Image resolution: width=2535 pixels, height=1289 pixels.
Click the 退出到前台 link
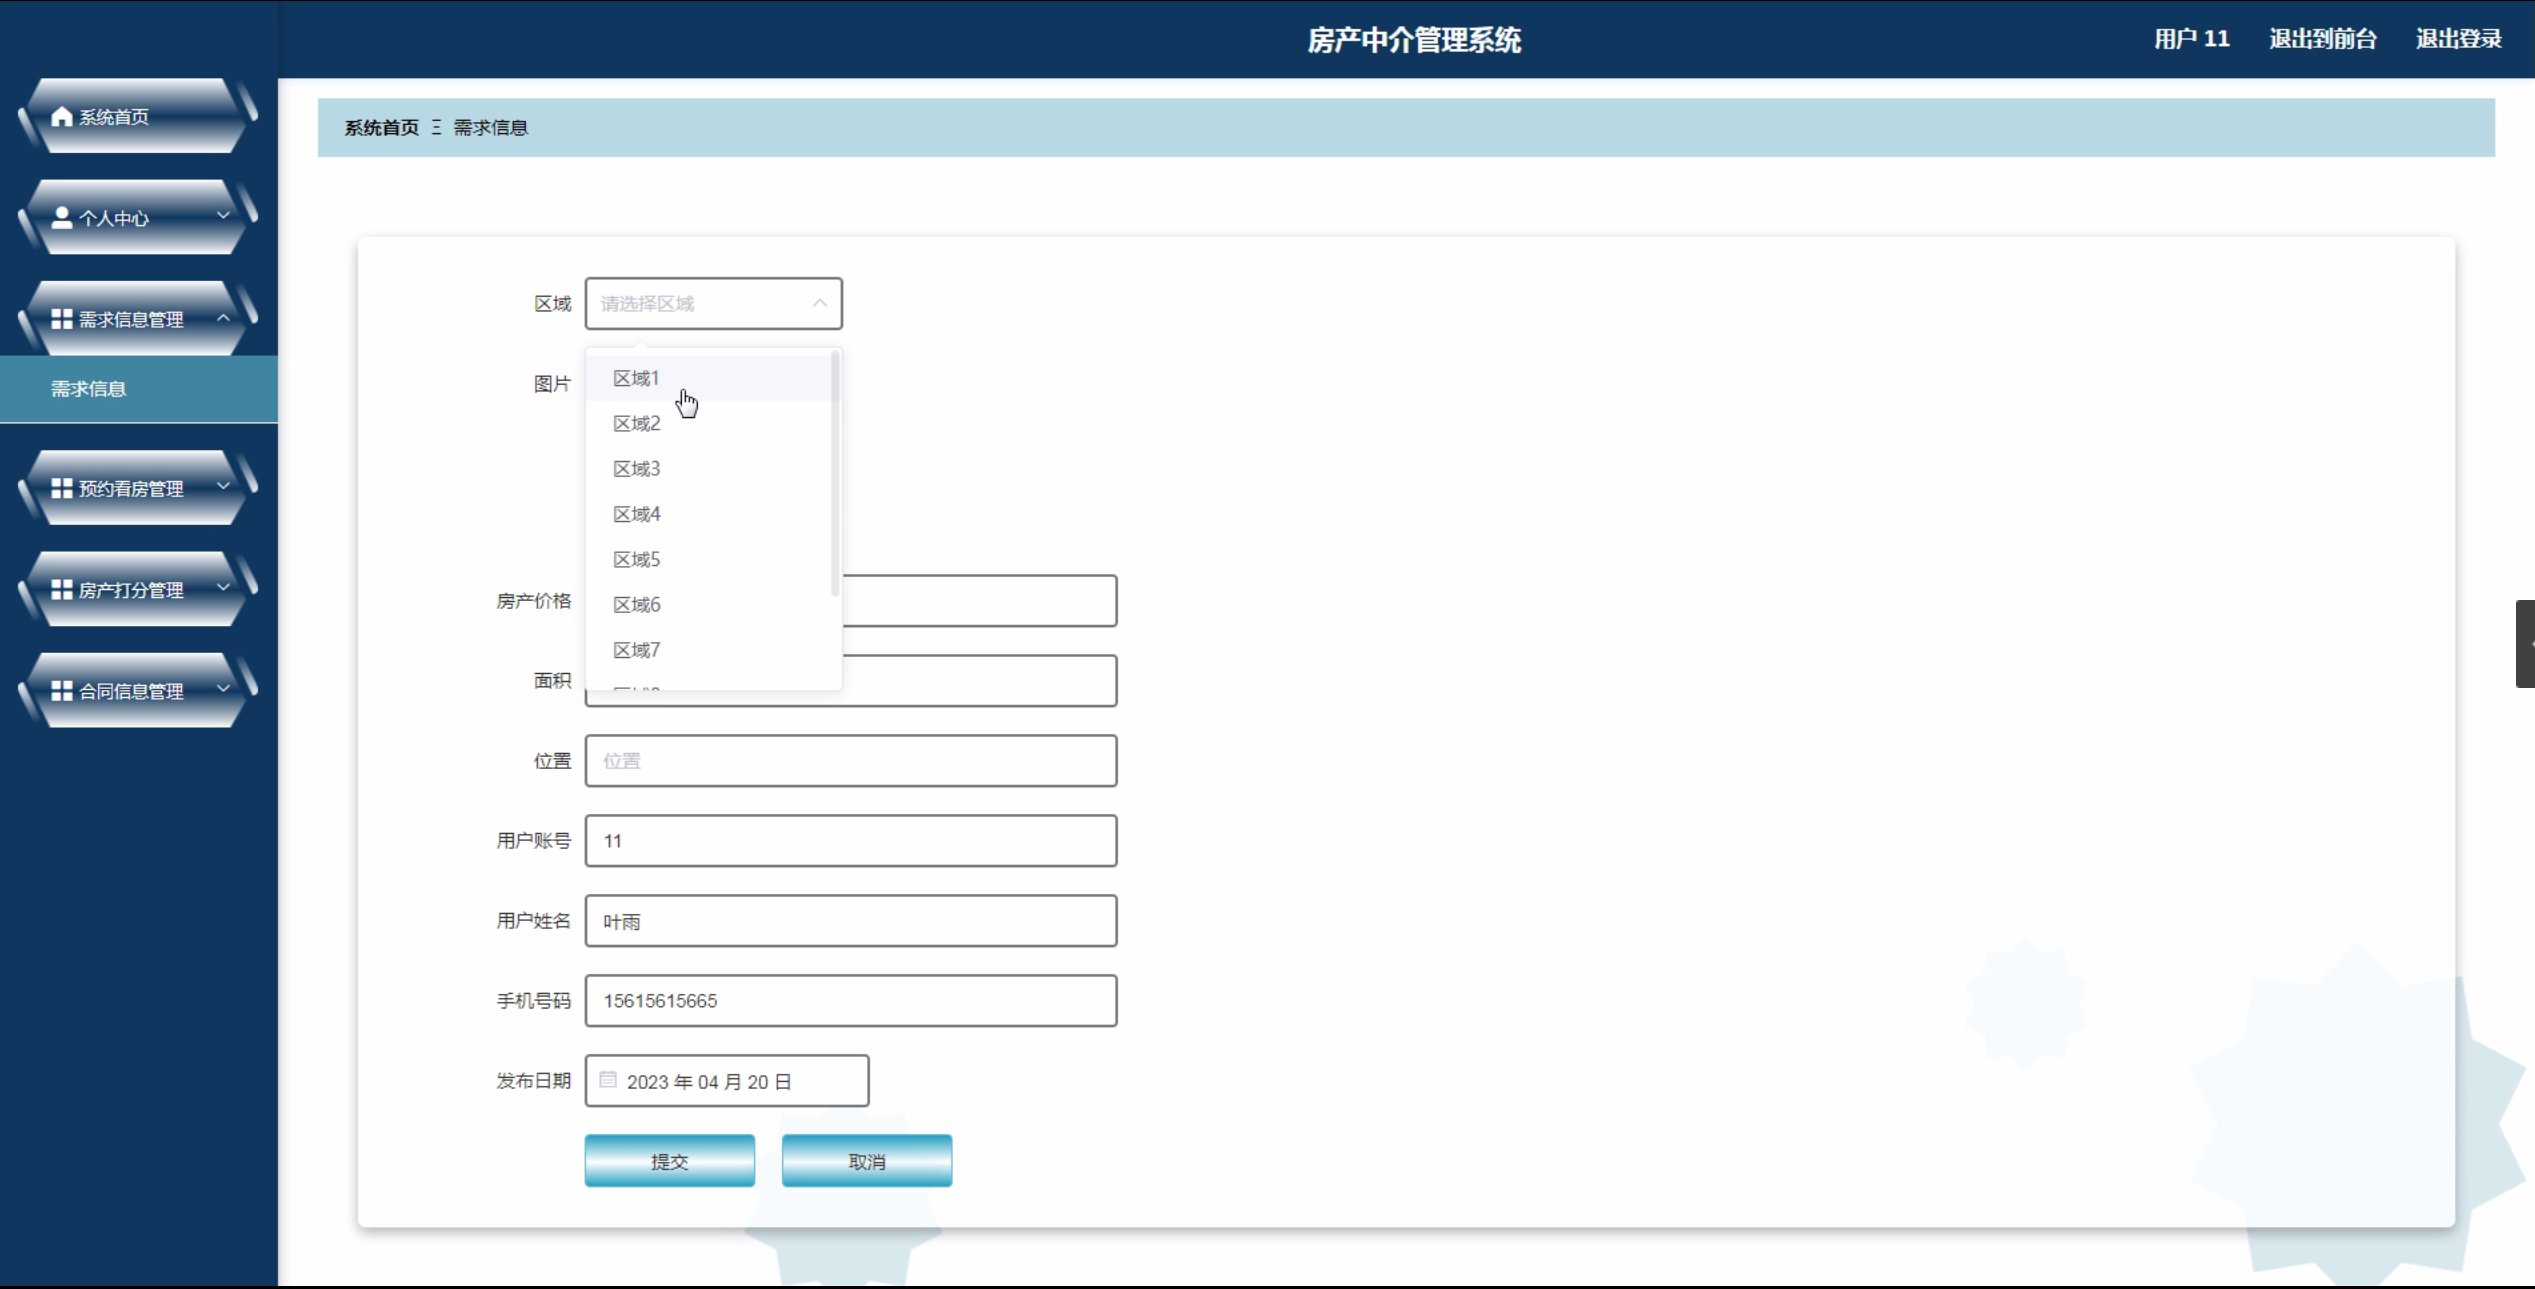[x=2322, y=39]
